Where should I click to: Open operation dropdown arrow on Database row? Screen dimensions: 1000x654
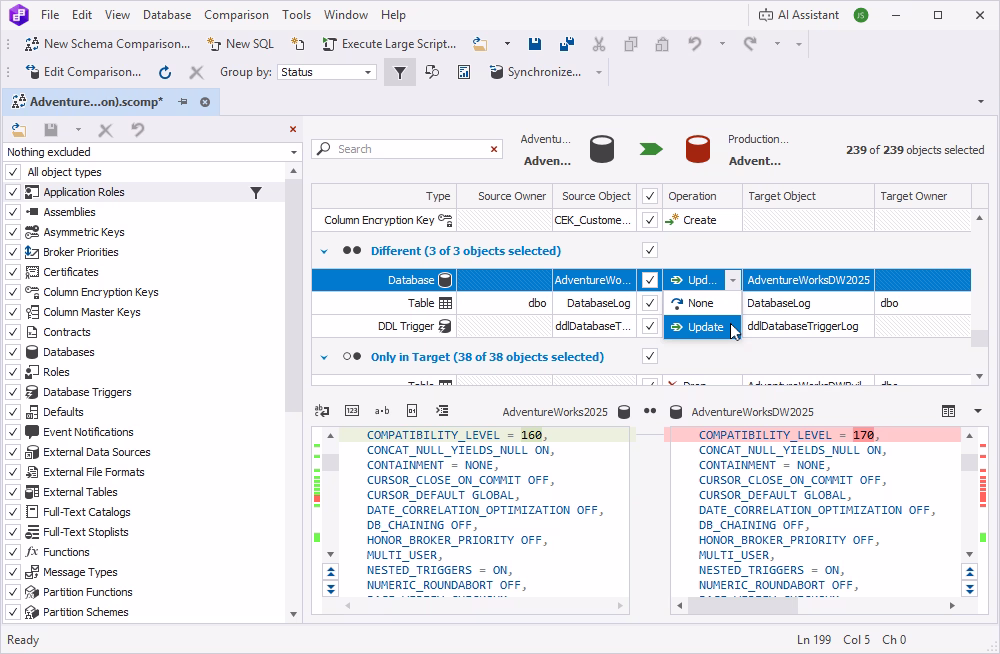(733, 280)
